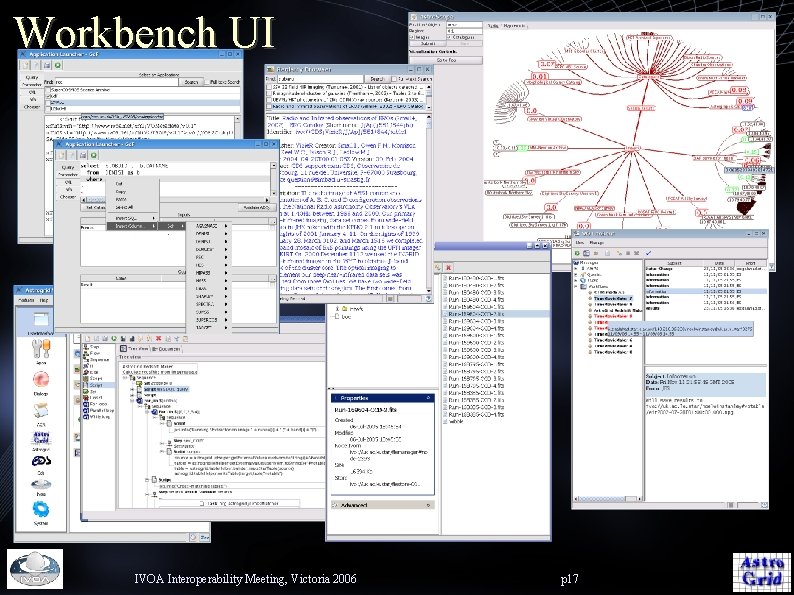Screen dimensions: 794x595
Task: Click green refresh icon in message browser toolbar
Action: 578,253
